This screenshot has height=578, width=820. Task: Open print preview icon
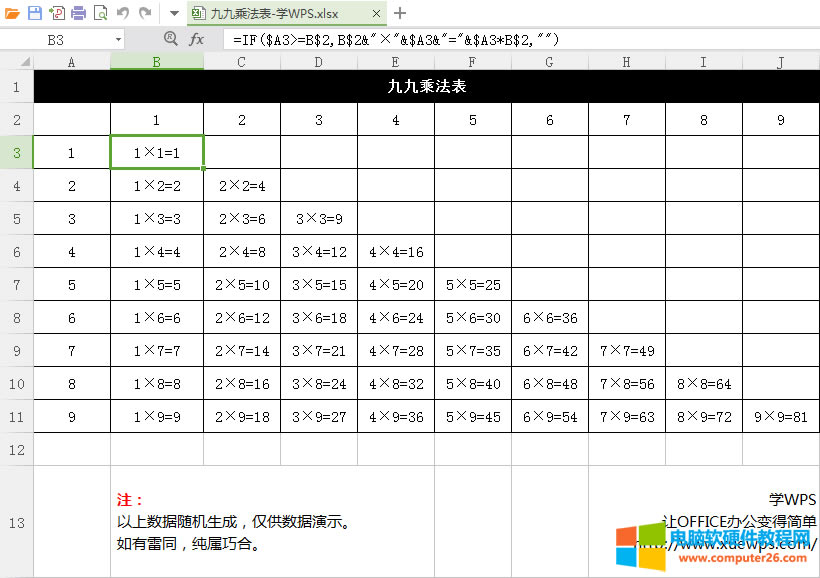pos(100,13)
